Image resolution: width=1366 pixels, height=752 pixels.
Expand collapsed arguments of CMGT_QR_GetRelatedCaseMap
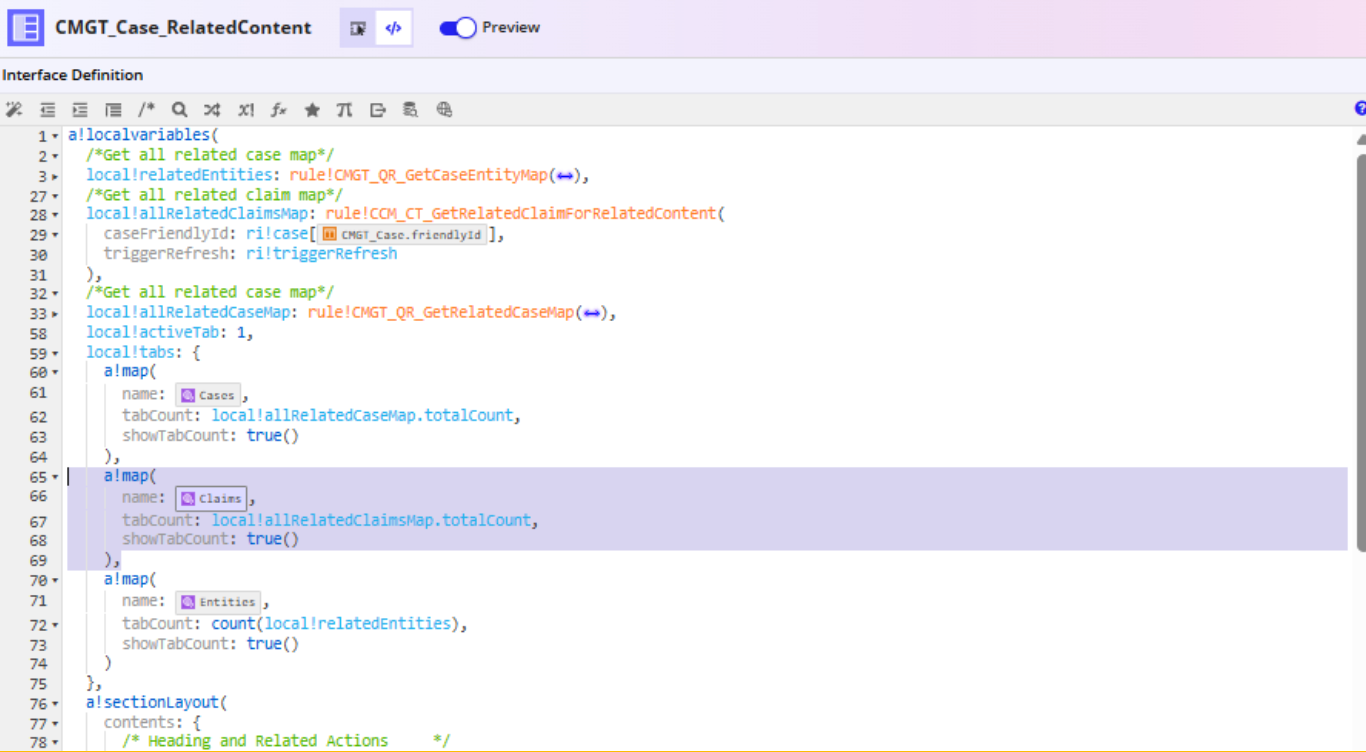pos(591,313)
